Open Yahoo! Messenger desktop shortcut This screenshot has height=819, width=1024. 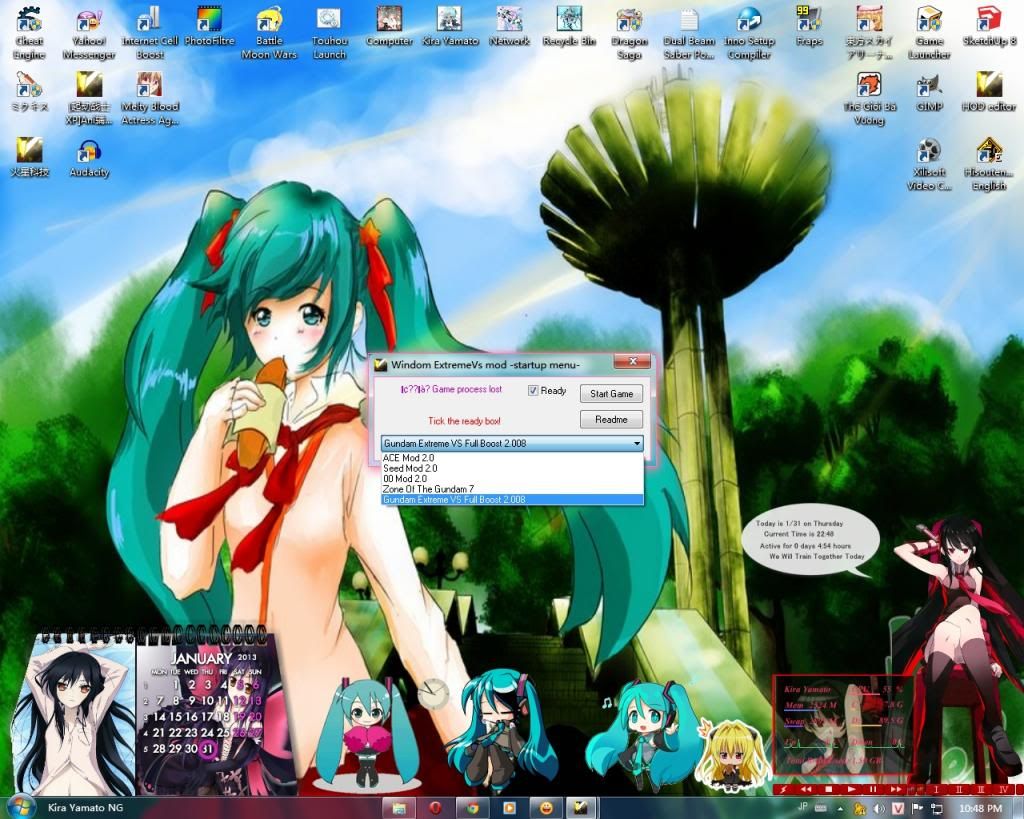[x=89, y=34]
